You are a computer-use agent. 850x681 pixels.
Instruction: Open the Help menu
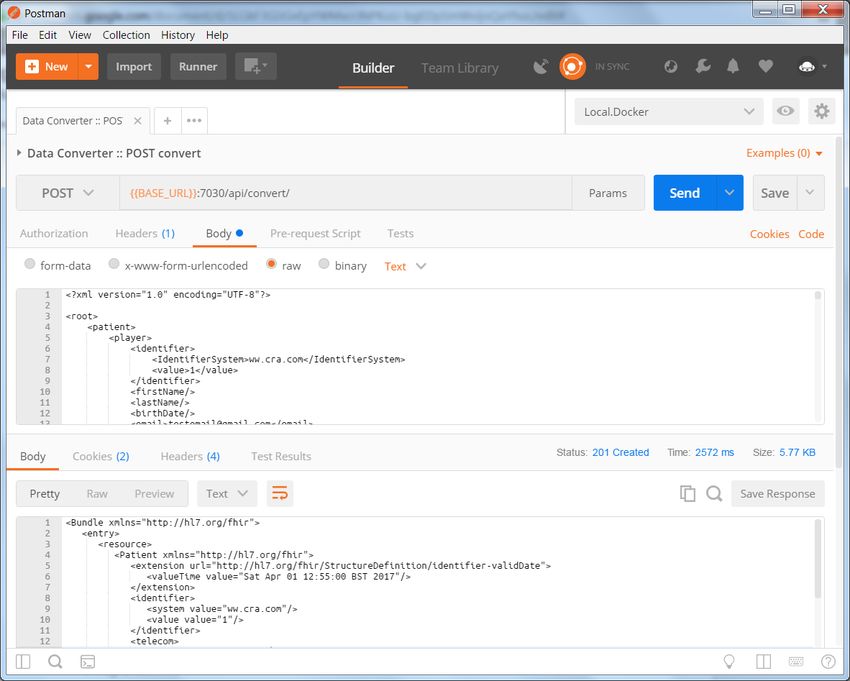tap(217, 35)
